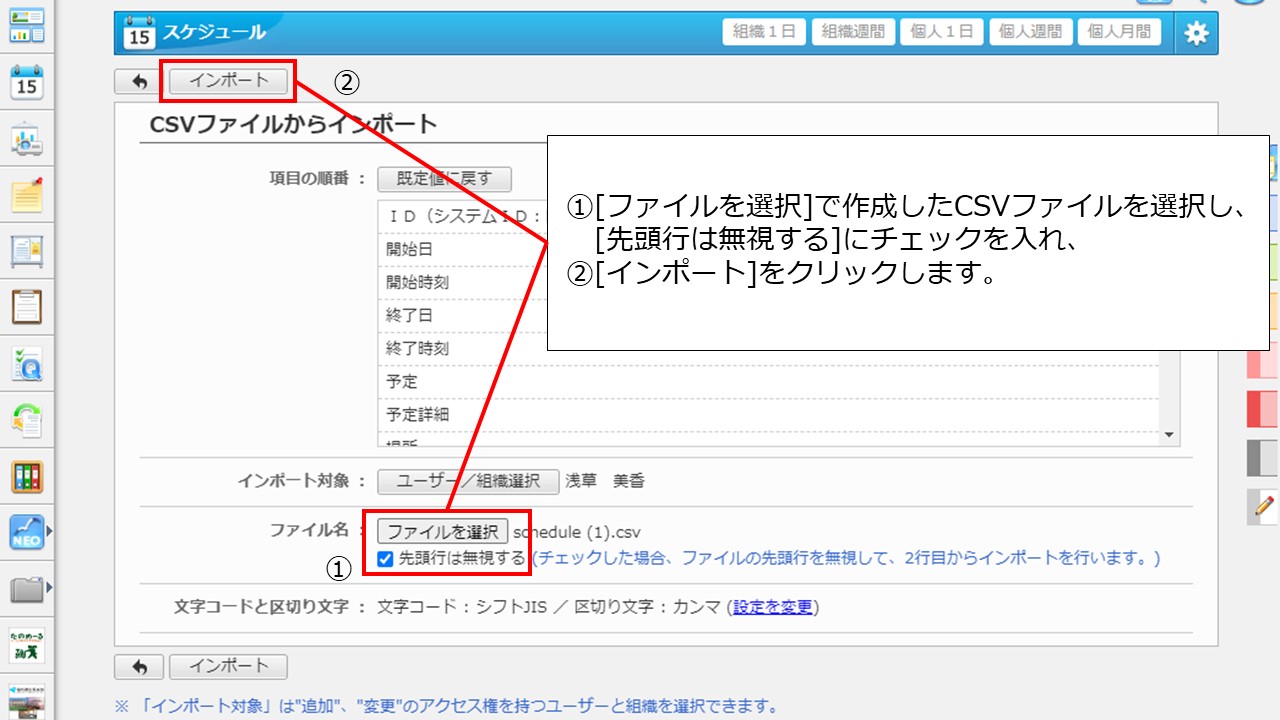This screenshot has width=1280, height=720.
Task: Open the yellow sticky note memo icon
Action: 27,195
